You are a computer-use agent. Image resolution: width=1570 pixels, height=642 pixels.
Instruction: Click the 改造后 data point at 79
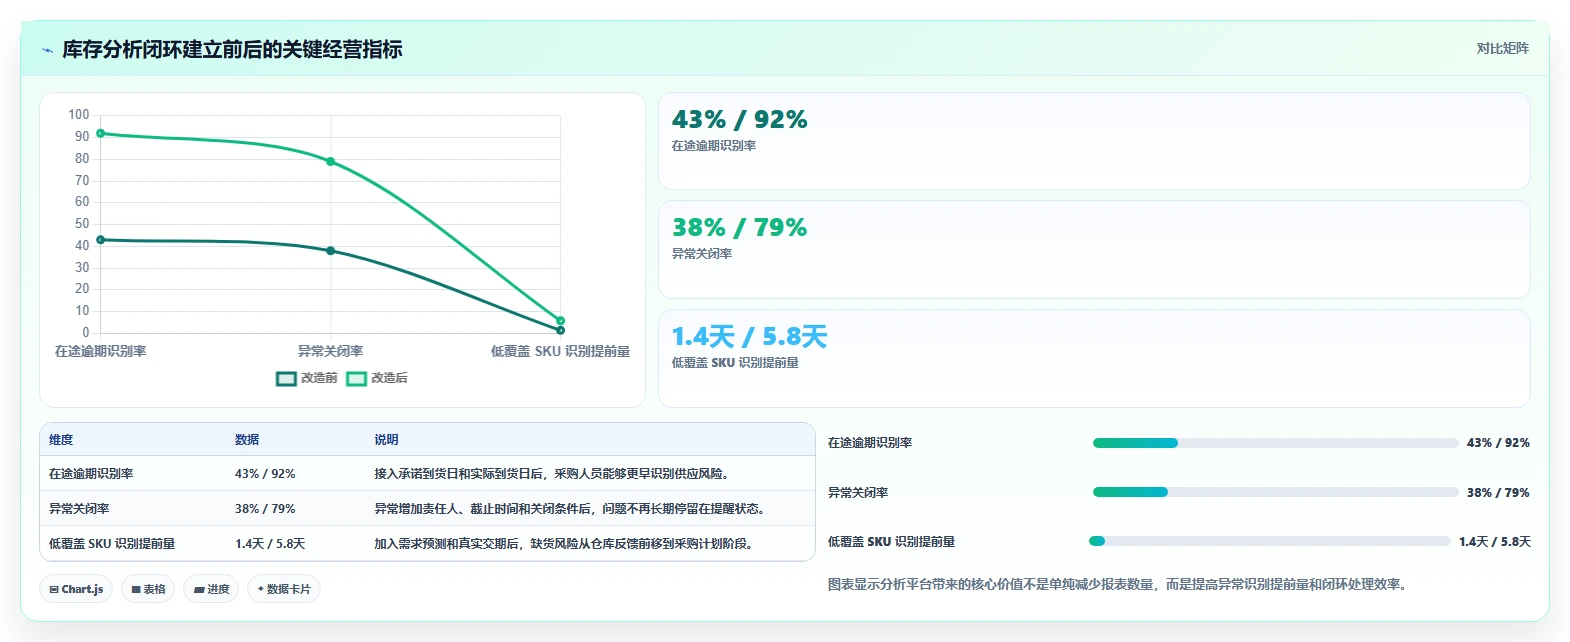coord(330,161)
